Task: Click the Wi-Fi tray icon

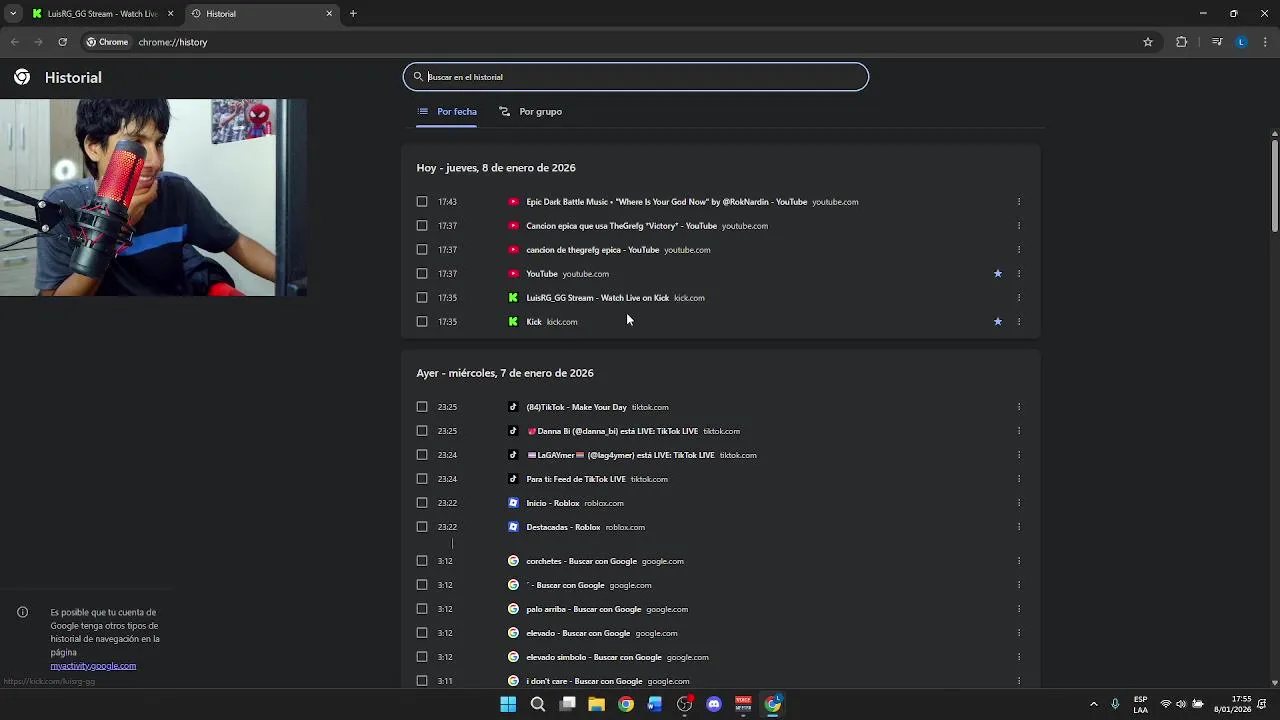Action: click(x=1165, y=704)
